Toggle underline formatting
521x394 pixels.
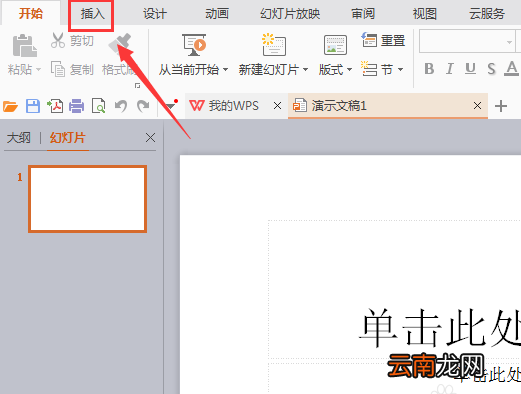470,69
